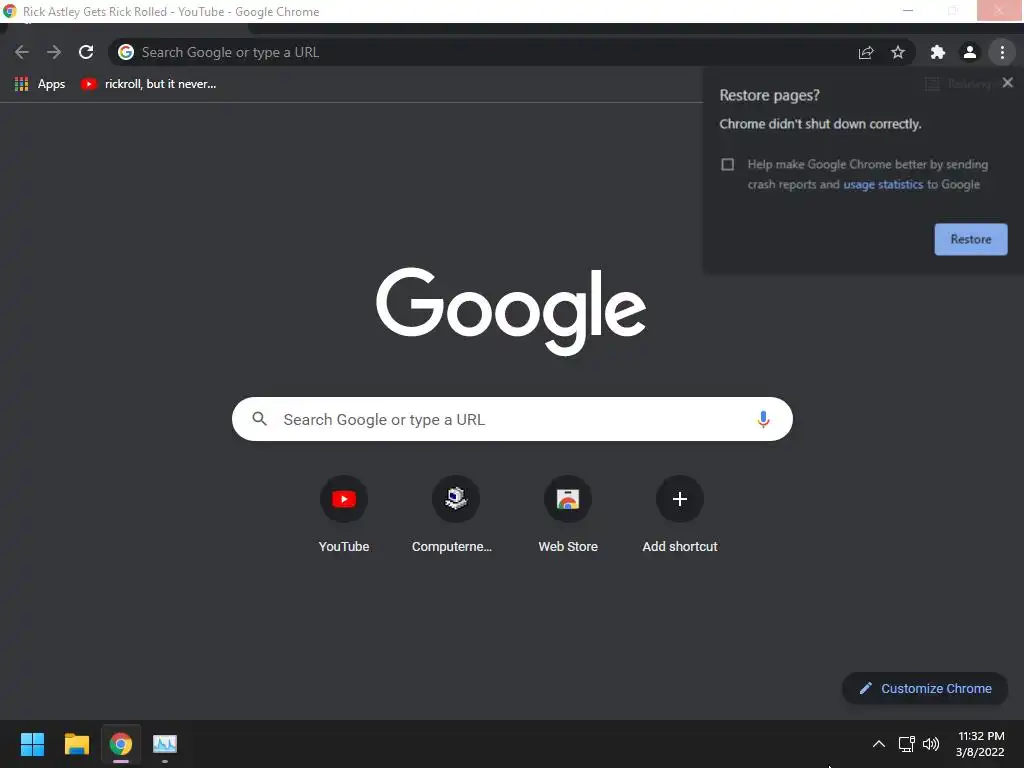
Task: Share this page icon in address bar
Action: 866,52
